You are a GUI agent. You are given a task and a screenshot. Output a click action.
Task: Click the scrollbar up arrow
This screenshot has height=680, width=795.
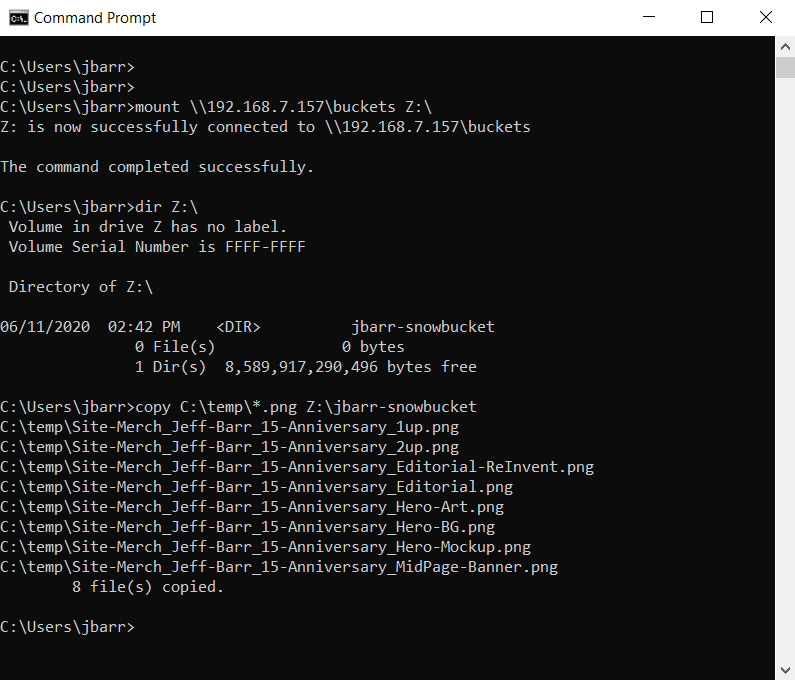(785, 46)
